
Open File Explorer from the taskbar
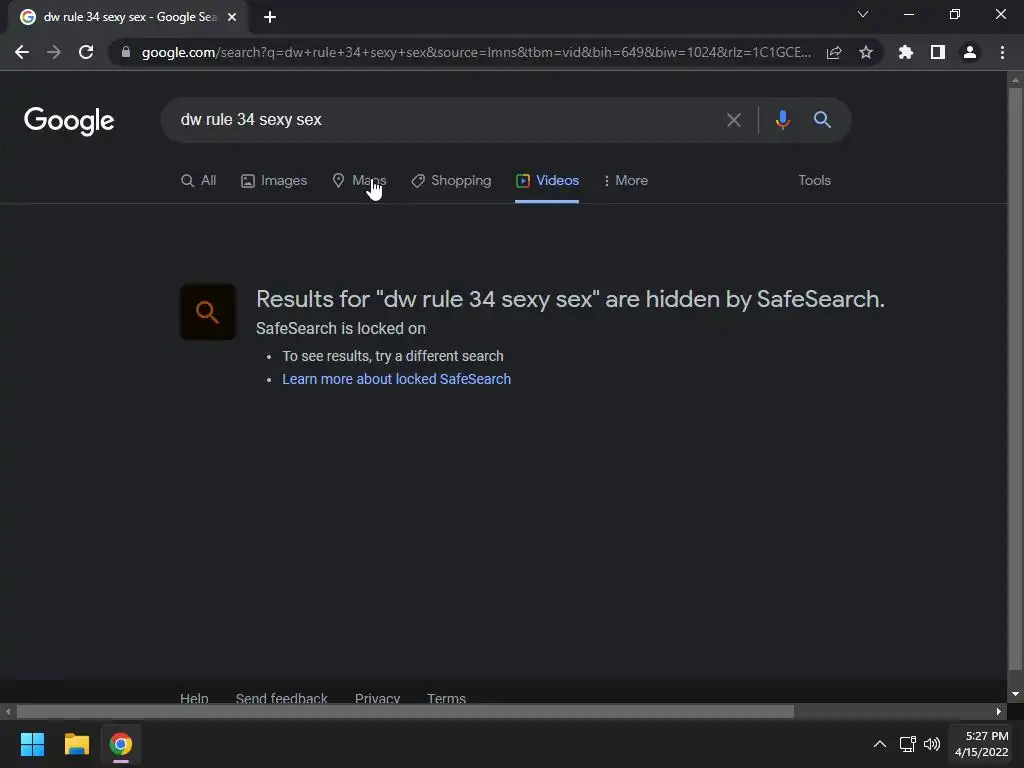click(76, 744)
